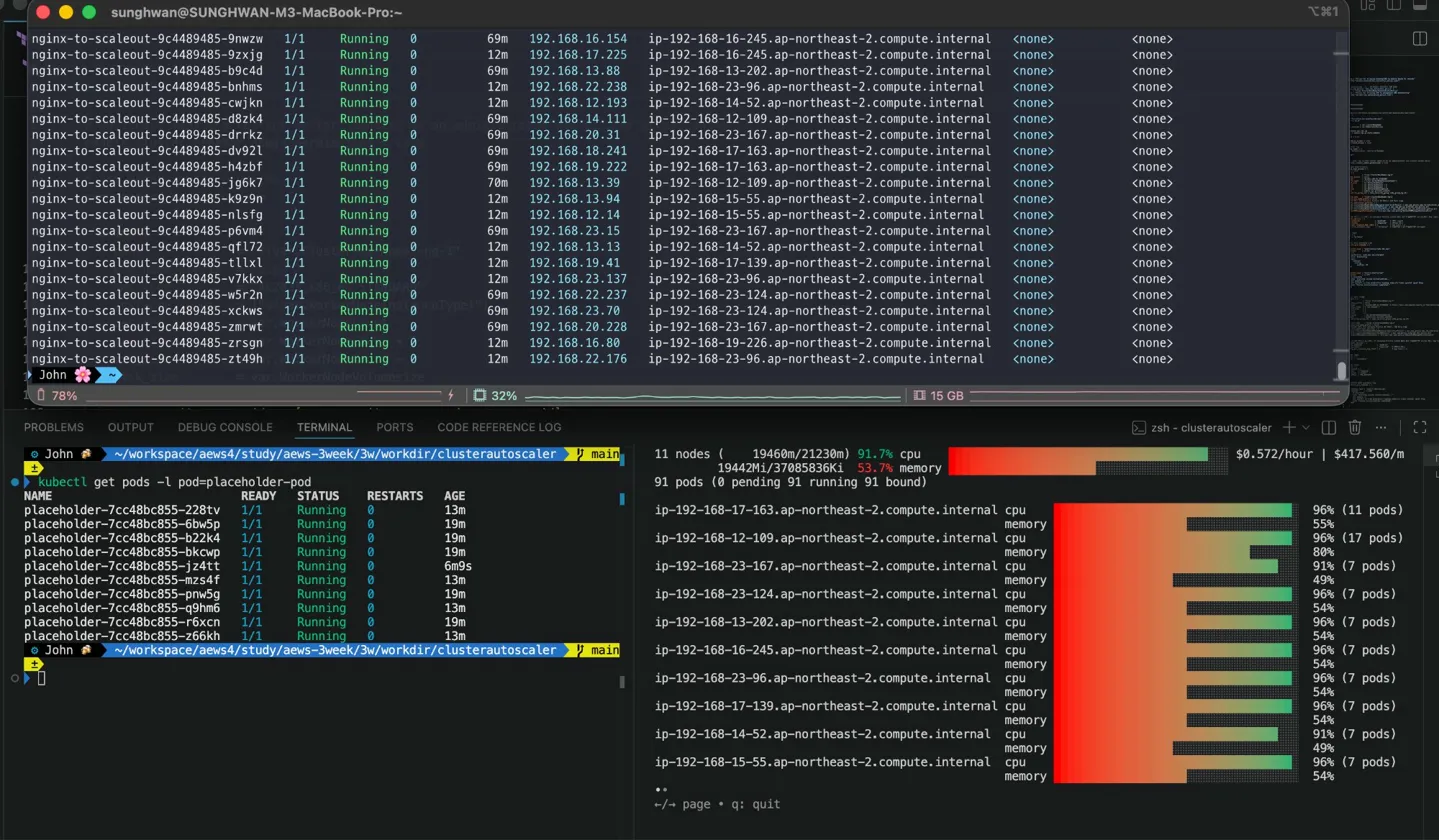The width and height of the screenshot is (1439, 840).
Task: Click node name ip-192-168-12-109 in eks-node-viewer
Action: 825,538
